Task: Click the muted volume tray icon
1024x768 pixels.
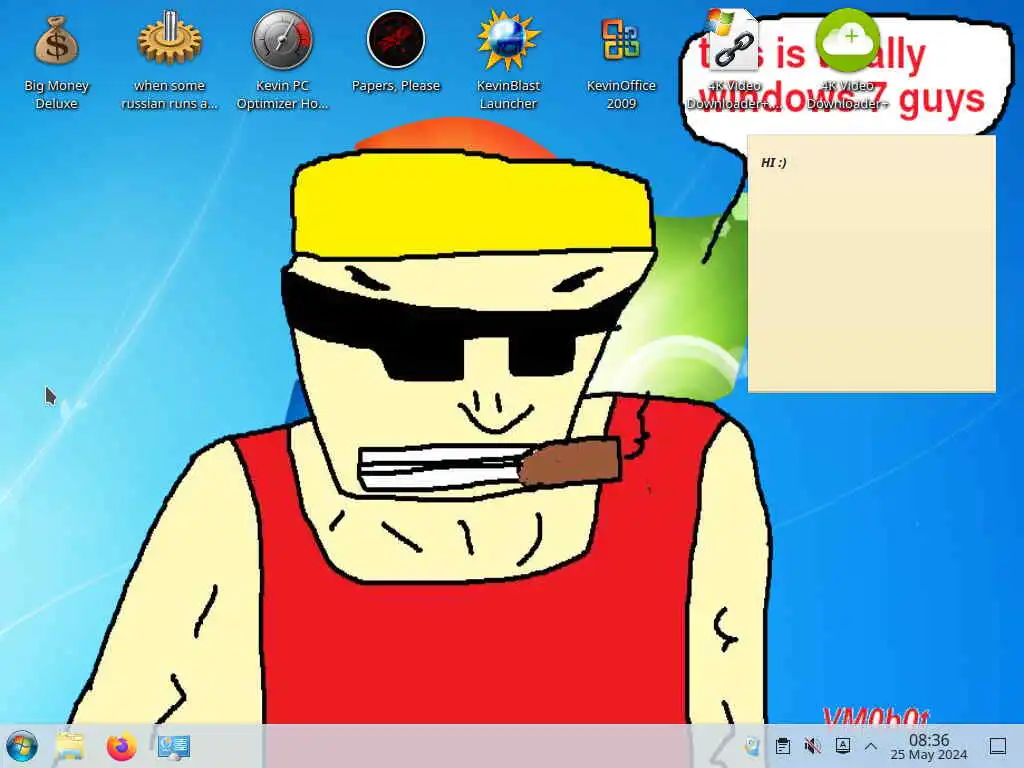Action: click(812, 746)
